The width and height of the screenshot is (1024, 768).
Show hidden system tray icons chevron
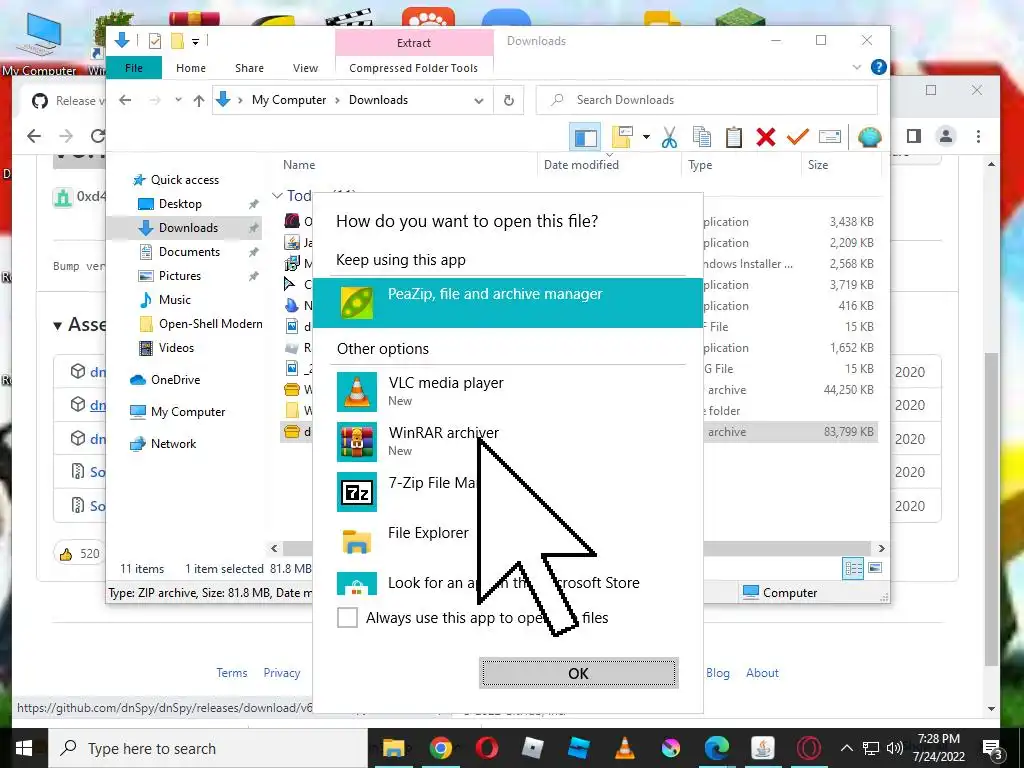pyautogui.click(x=846, y=748)
